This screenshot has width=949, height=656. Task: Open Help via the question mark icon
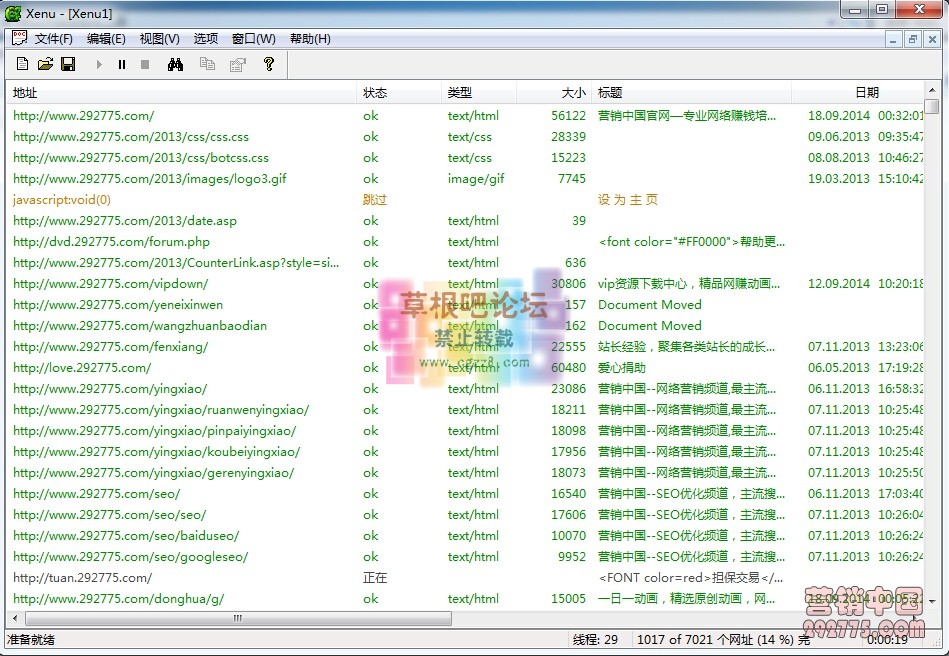[268, 63]
